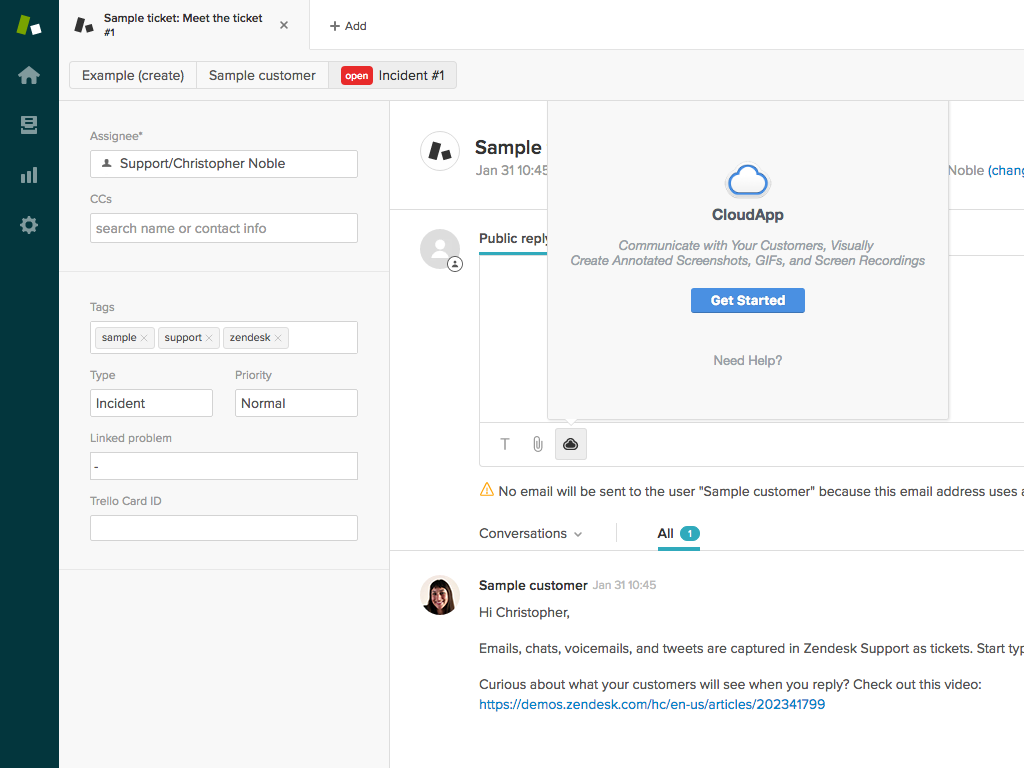Open the Views icon in the sidebar
The width and height of the screenshot is (1024, 768).
(28, 125)
